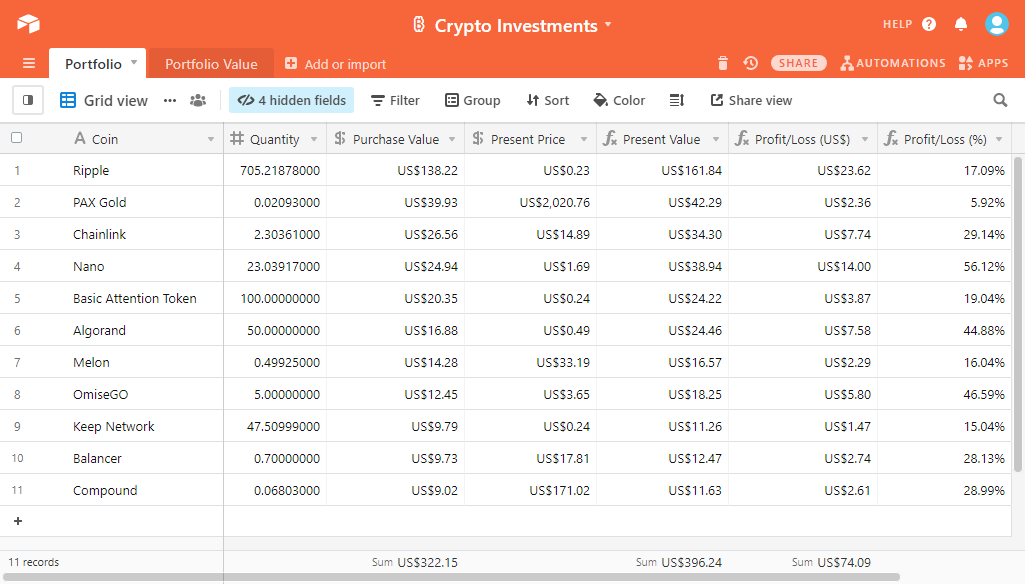Open the trash bin icon

723,63
